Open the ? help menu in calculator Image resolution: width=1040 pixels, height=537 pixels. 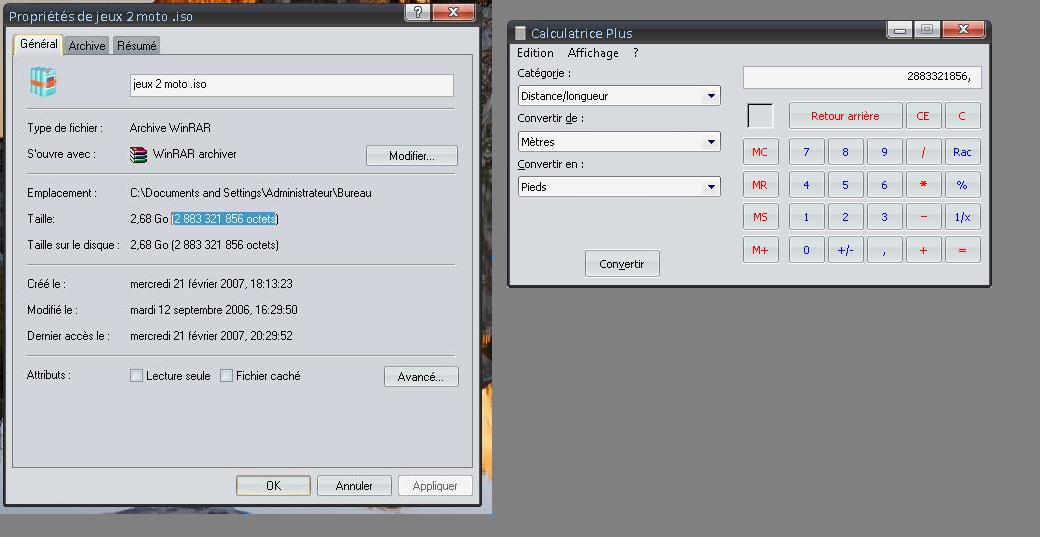pyautogui.click(x=635, y=53)
